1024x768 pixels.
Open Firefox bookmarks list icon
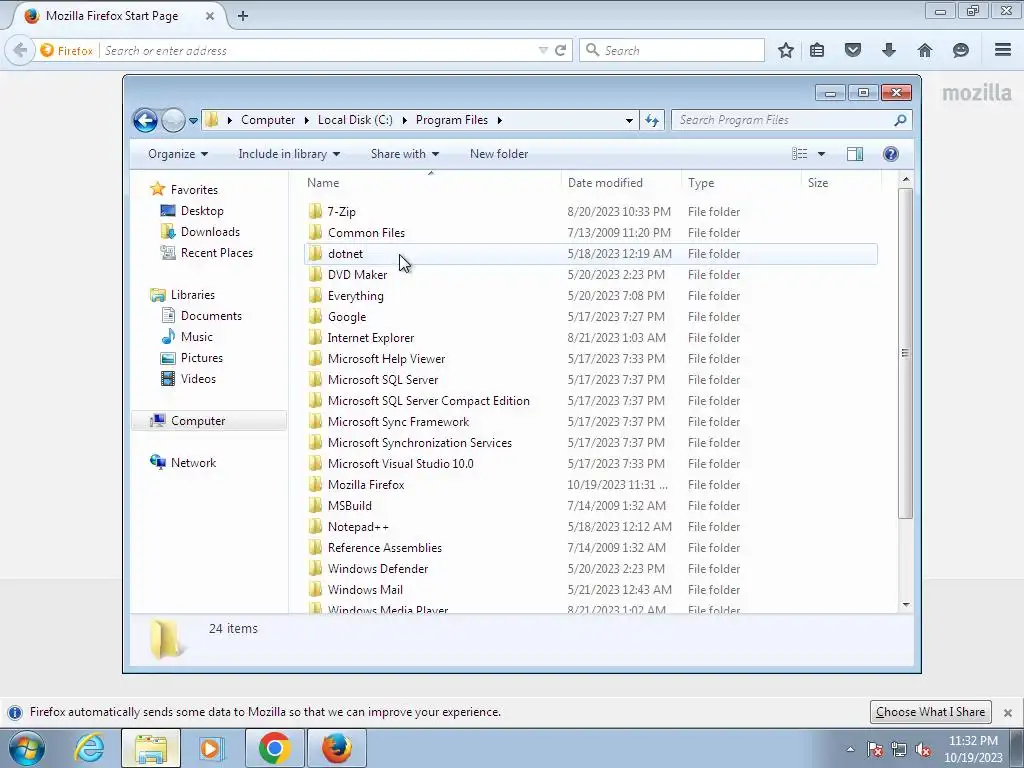(x=817, y=50)
